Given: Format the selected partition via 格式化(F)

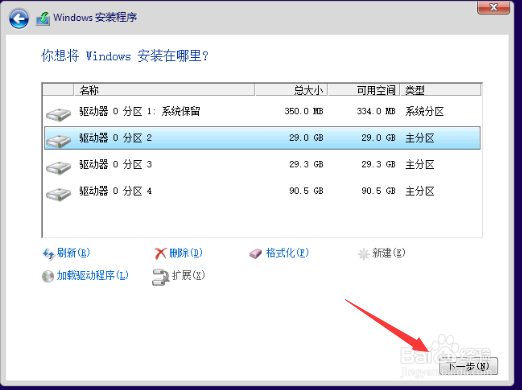Looking at the screenshot, I should tap(287, 253).
